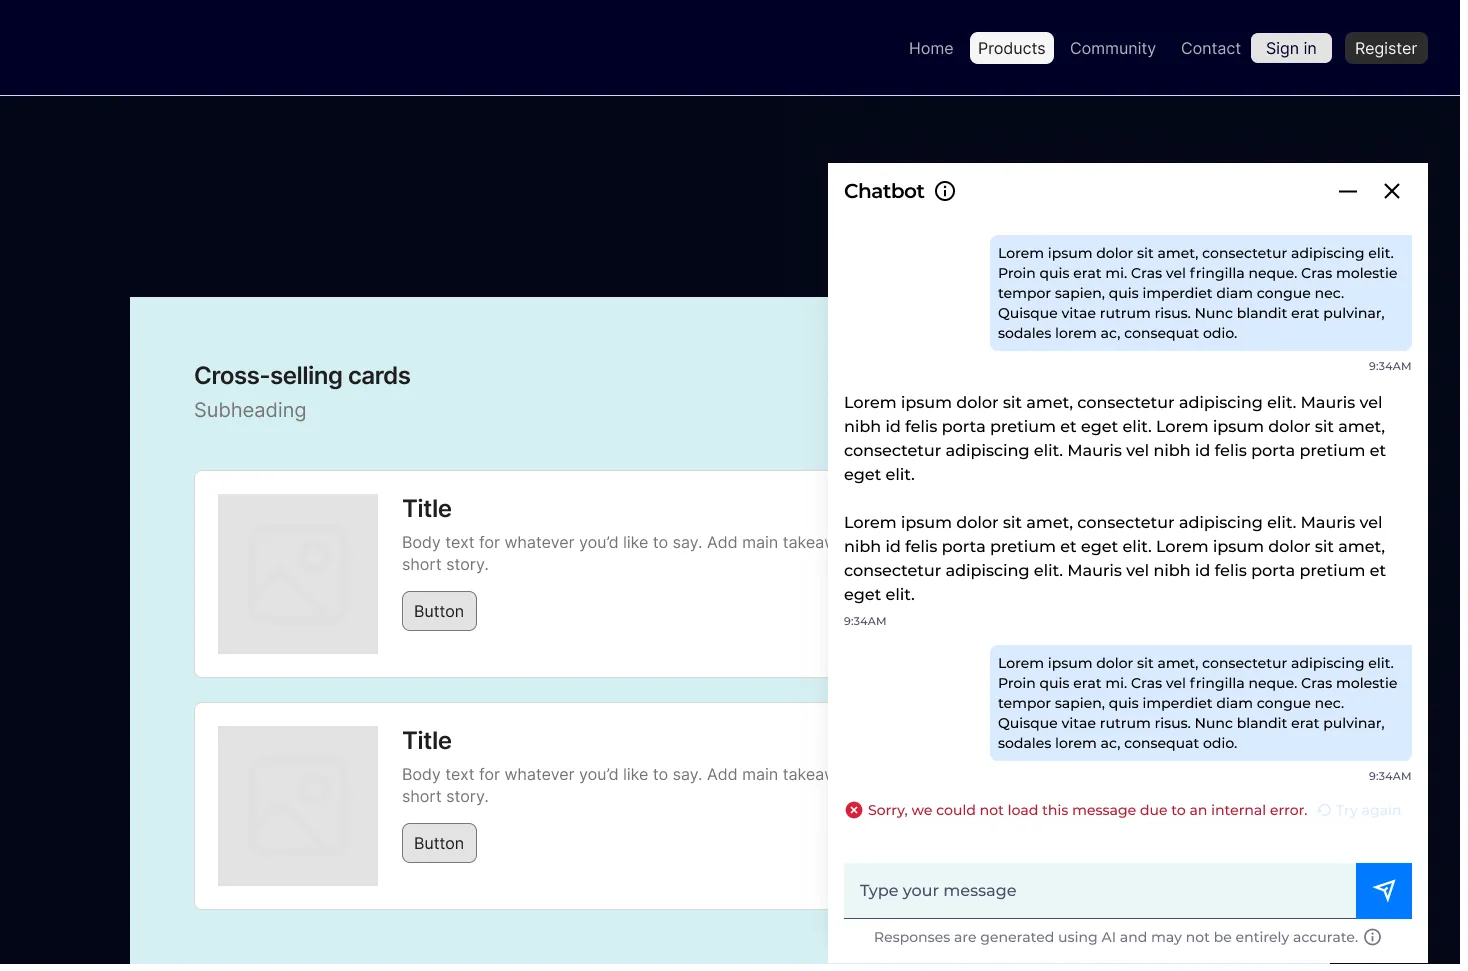Click second card image placeholder

coord(298,806)
